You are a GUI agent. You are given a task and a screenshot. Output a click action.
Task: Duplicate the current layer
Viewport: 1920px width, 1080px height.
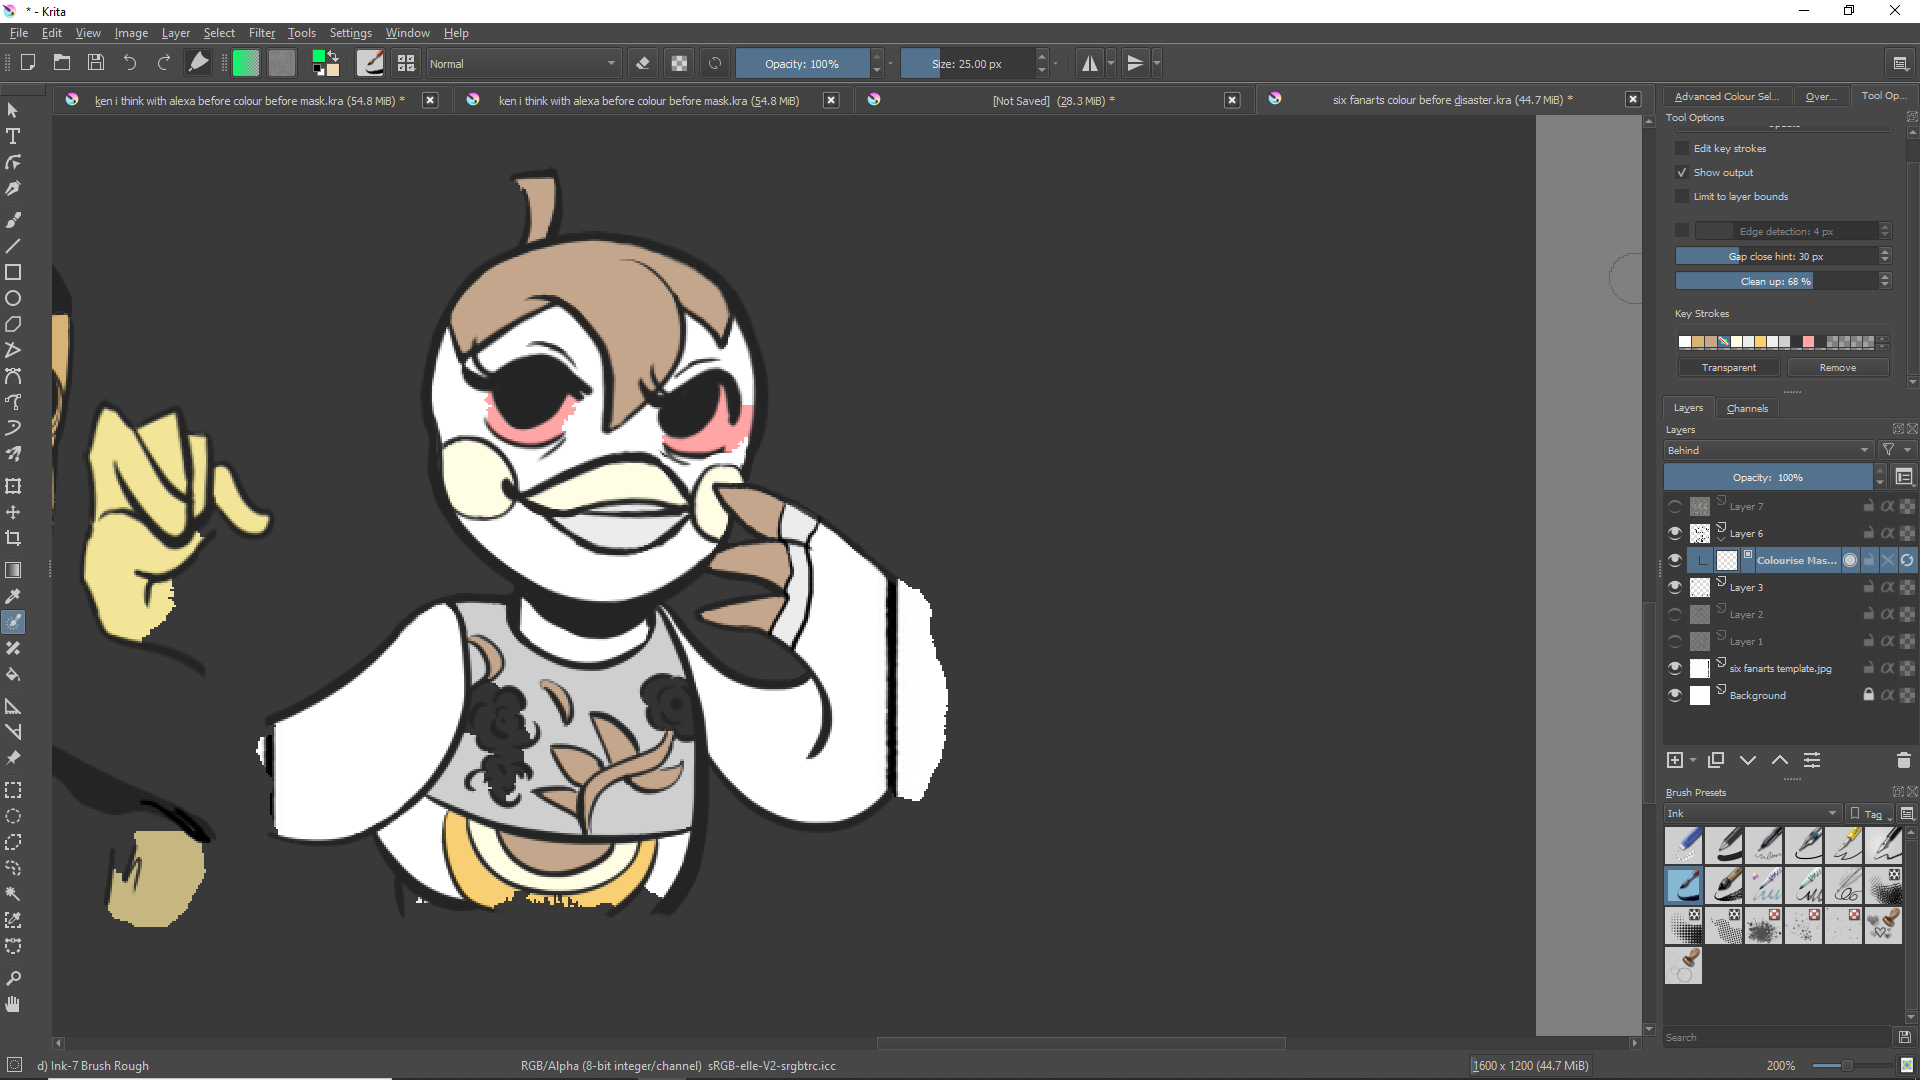1716,760
